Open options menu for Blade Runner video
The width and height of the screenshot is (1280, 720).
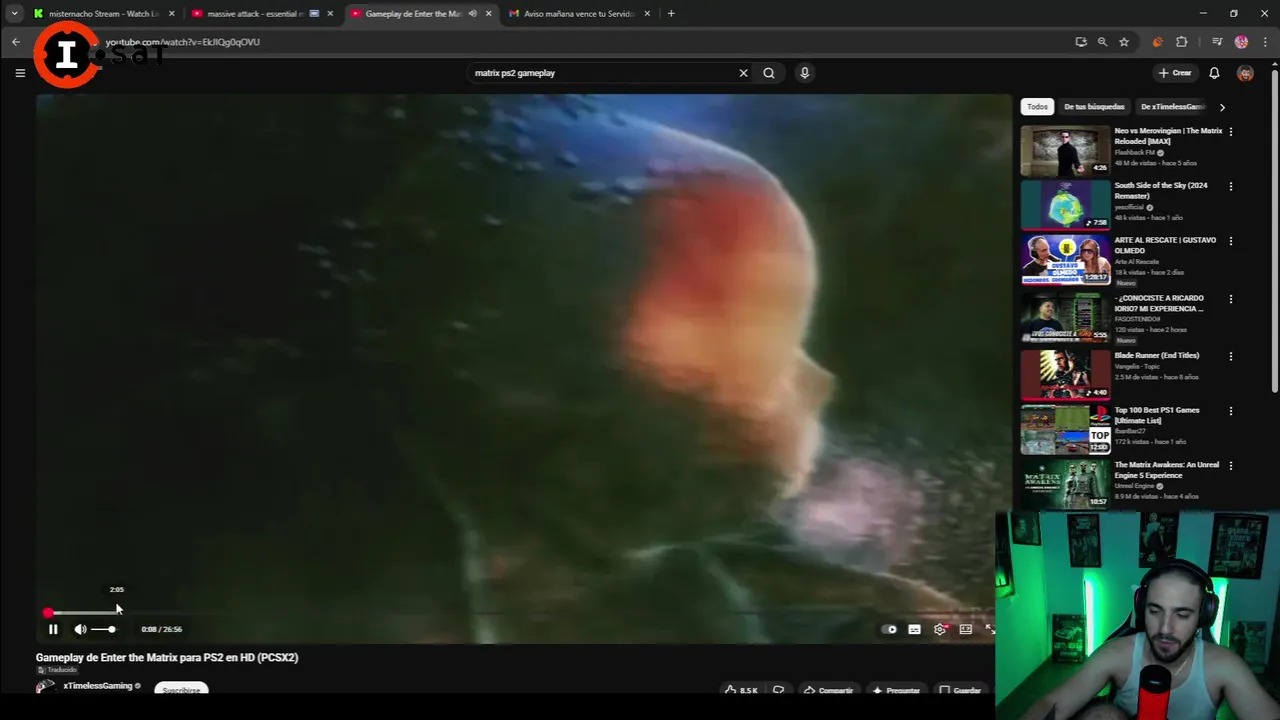[1231, 356]
